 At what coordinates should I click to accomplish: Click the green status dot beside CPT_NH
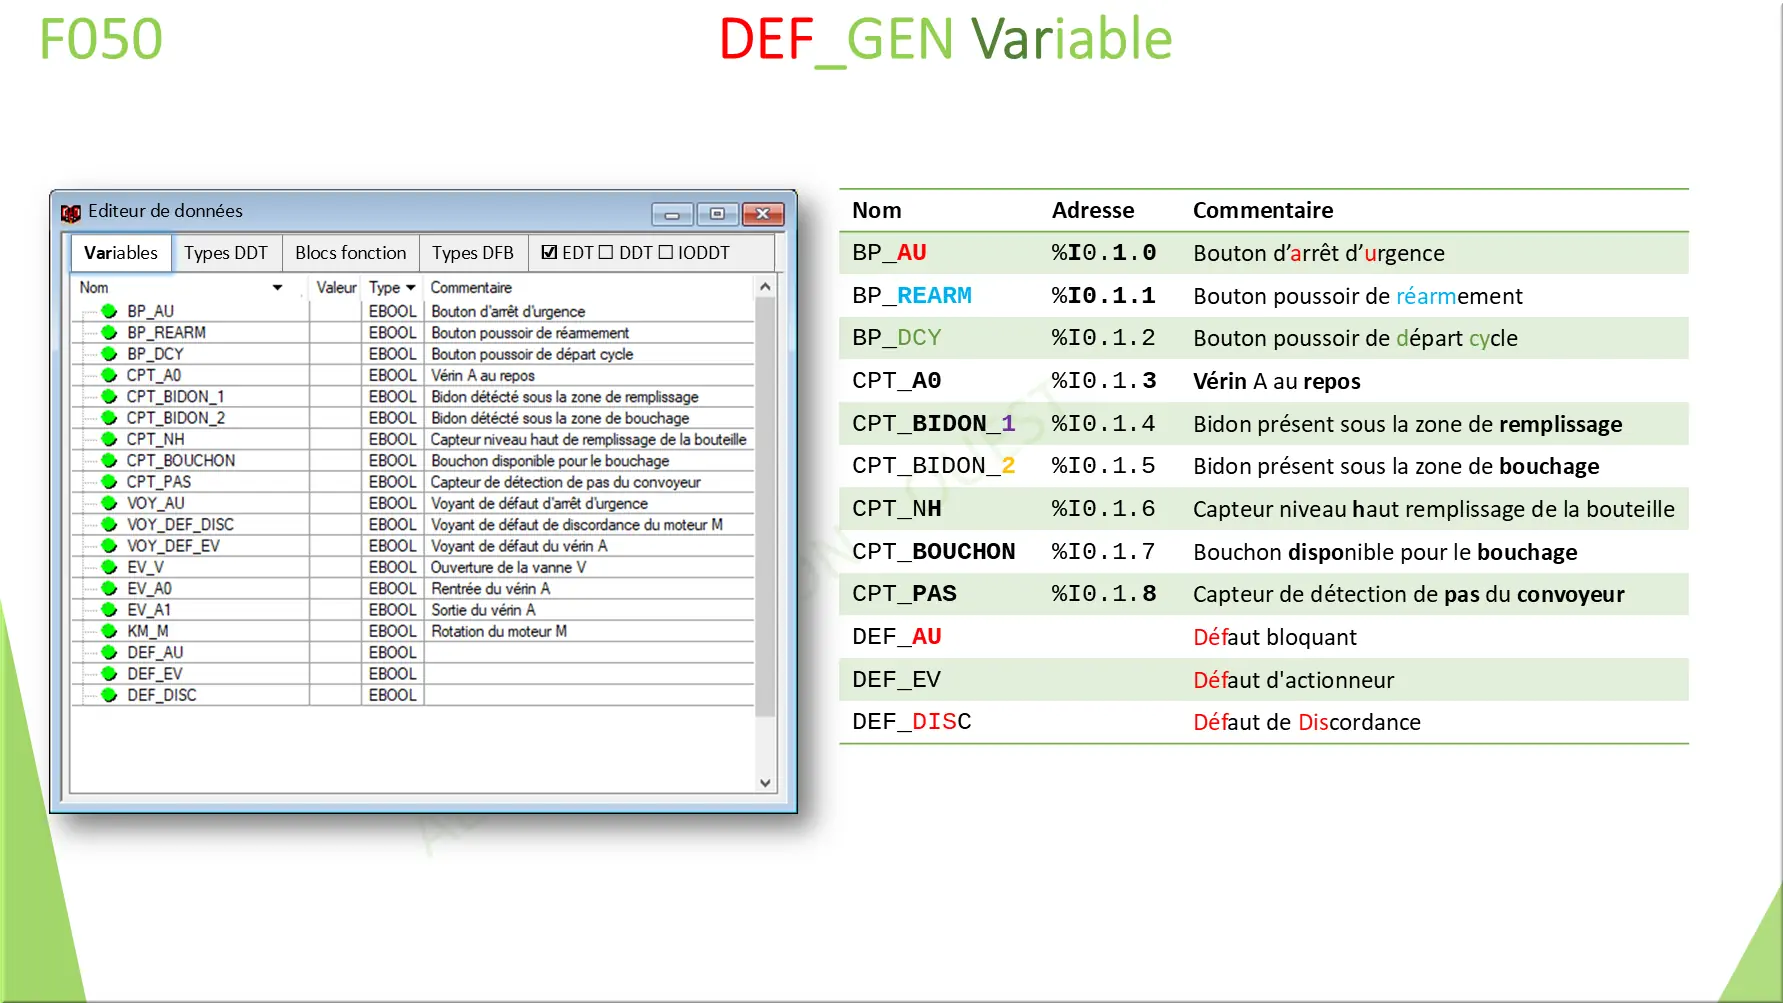(x=108, y=439)
